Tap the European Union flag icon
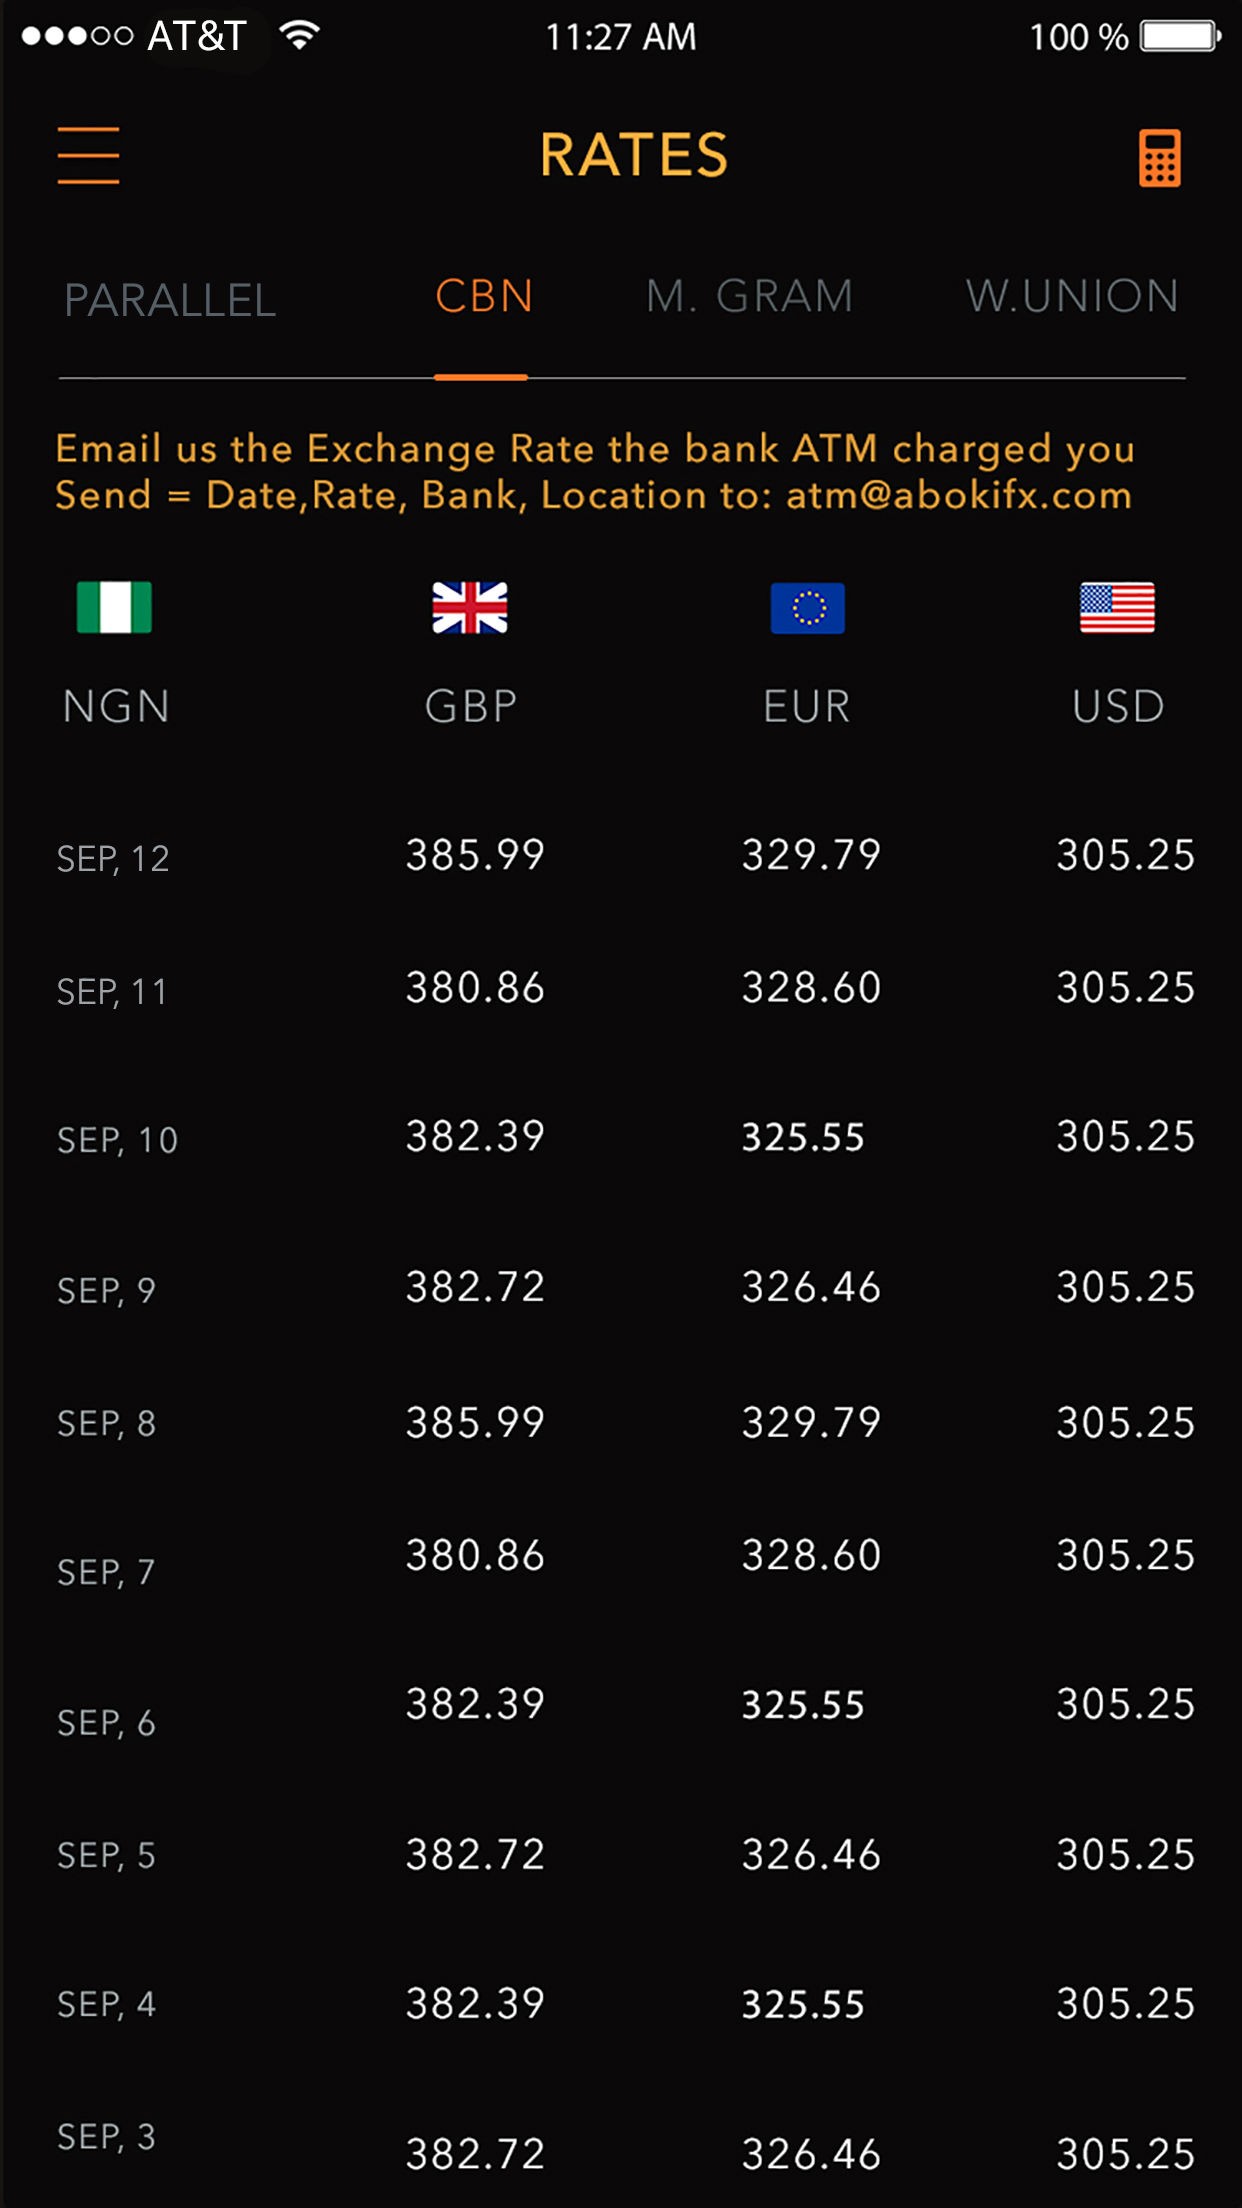Image resolution: width=1242 pixels, height=2208 pixels. click(x=807, y=607)
